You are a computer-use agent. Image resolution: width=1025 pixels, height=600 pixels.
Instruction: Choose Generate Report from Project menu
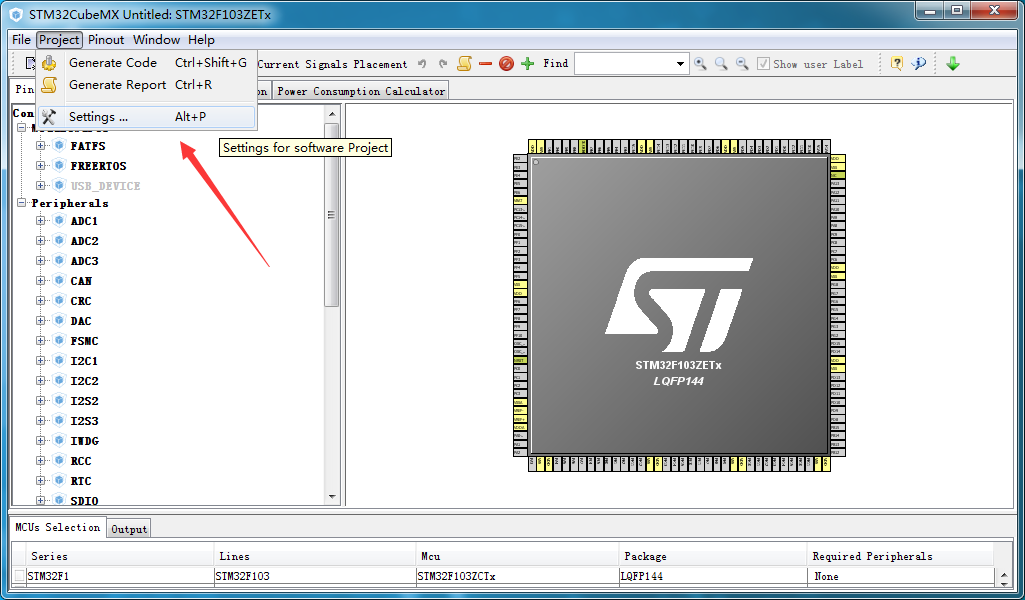coord(146,84)
